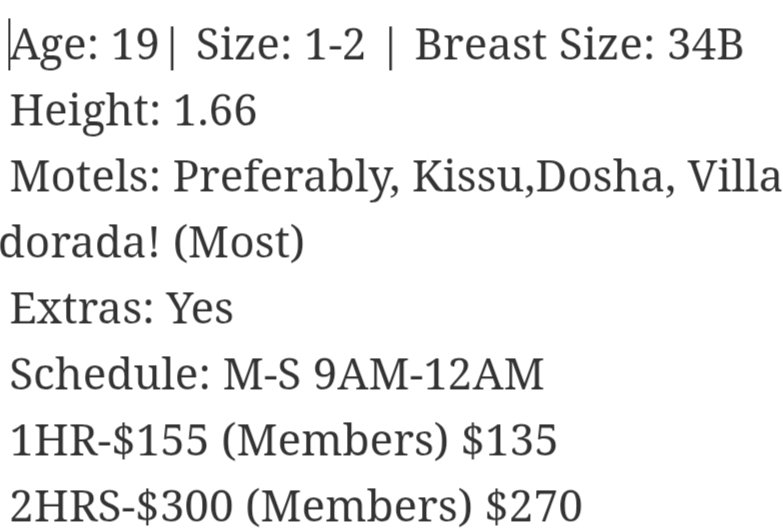The height and width of the screenshot is (528, 783).
Task: Click the "9AM-12AM" hours text
Action: [x=428, y=375]
